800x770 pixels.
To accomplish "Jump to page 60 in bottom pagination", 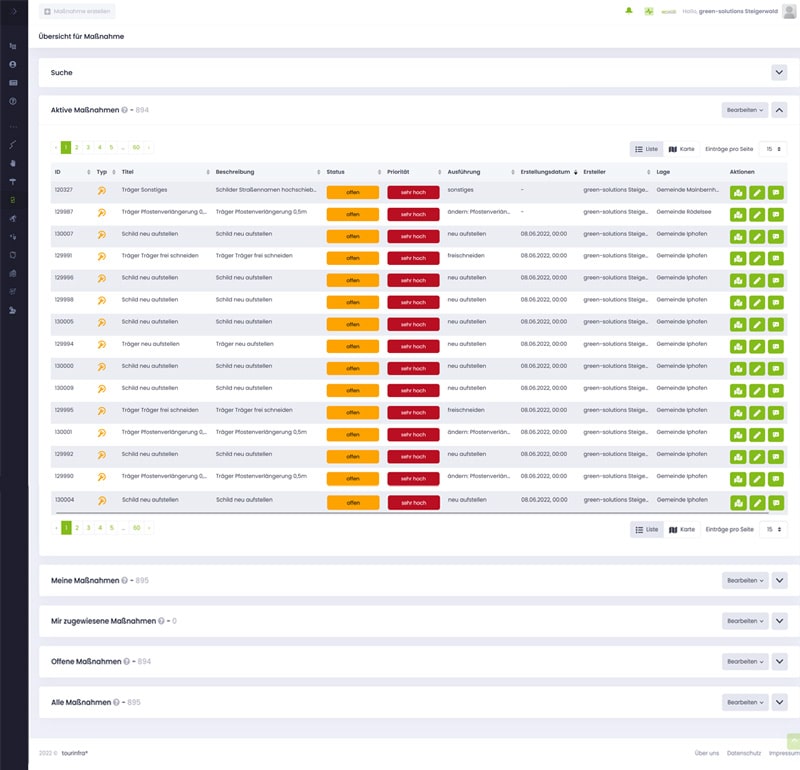I will [136, 528].
